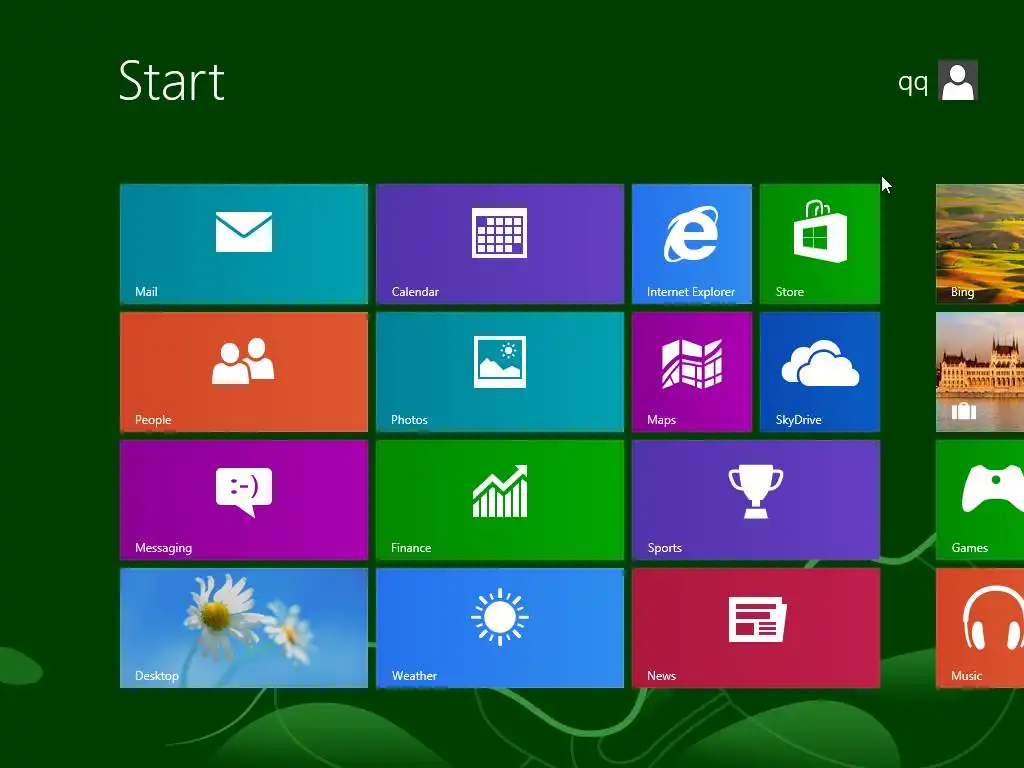
Task: Launch Internet Explorer from its tile
Action: [x=692, y=244]
